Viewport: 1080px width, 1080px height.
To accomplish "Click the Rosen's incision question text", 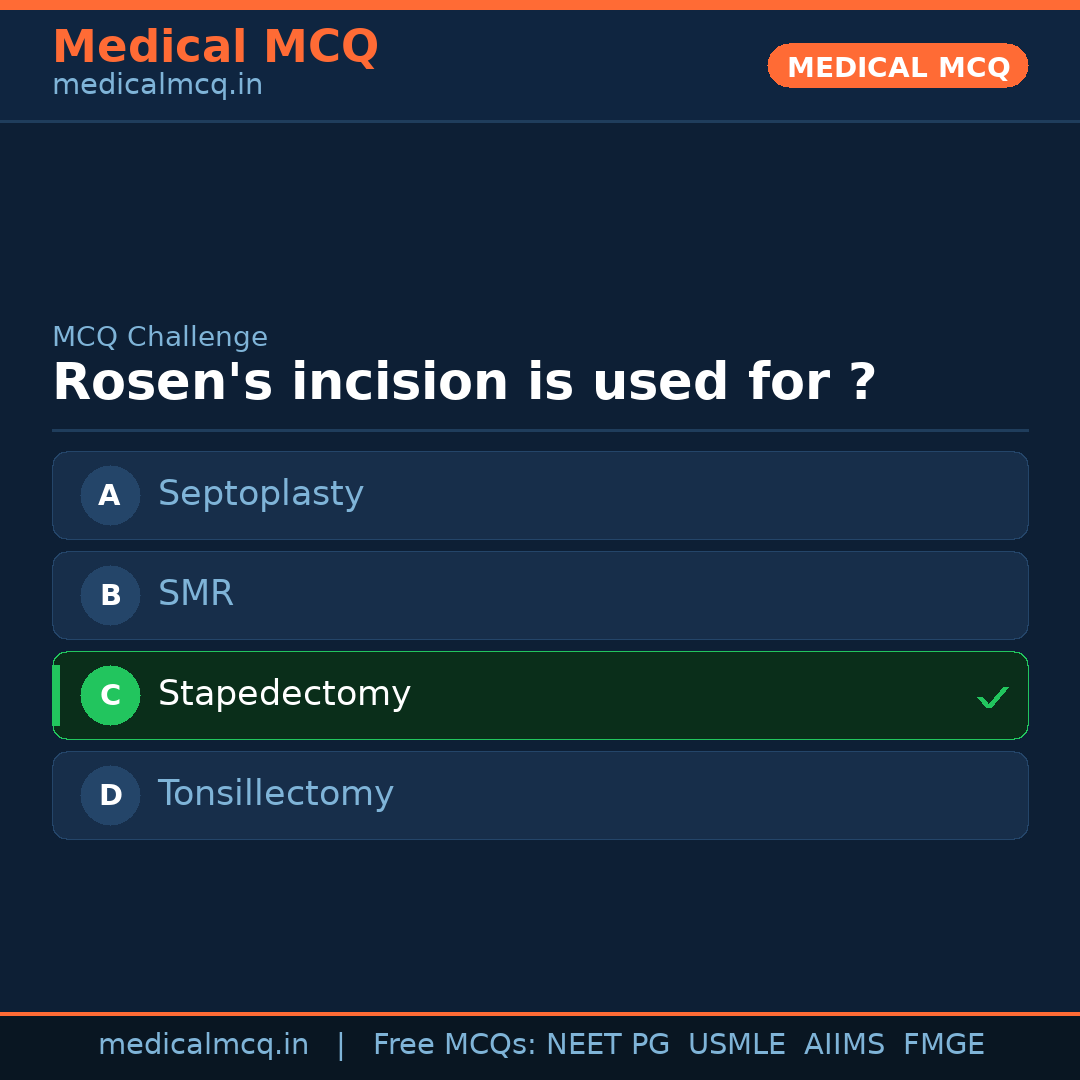I will coord(464,383).
